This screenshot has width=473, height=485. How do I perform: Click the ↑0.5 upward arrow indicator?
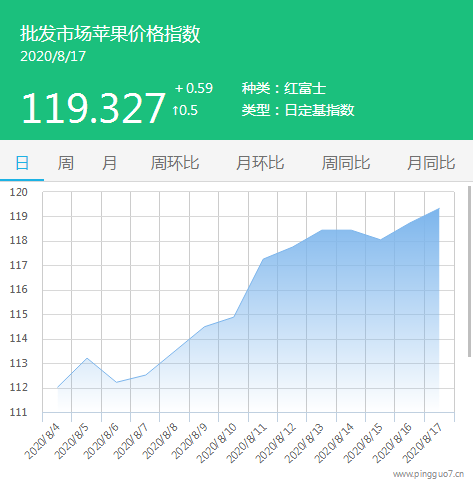[x=185, y=110]
